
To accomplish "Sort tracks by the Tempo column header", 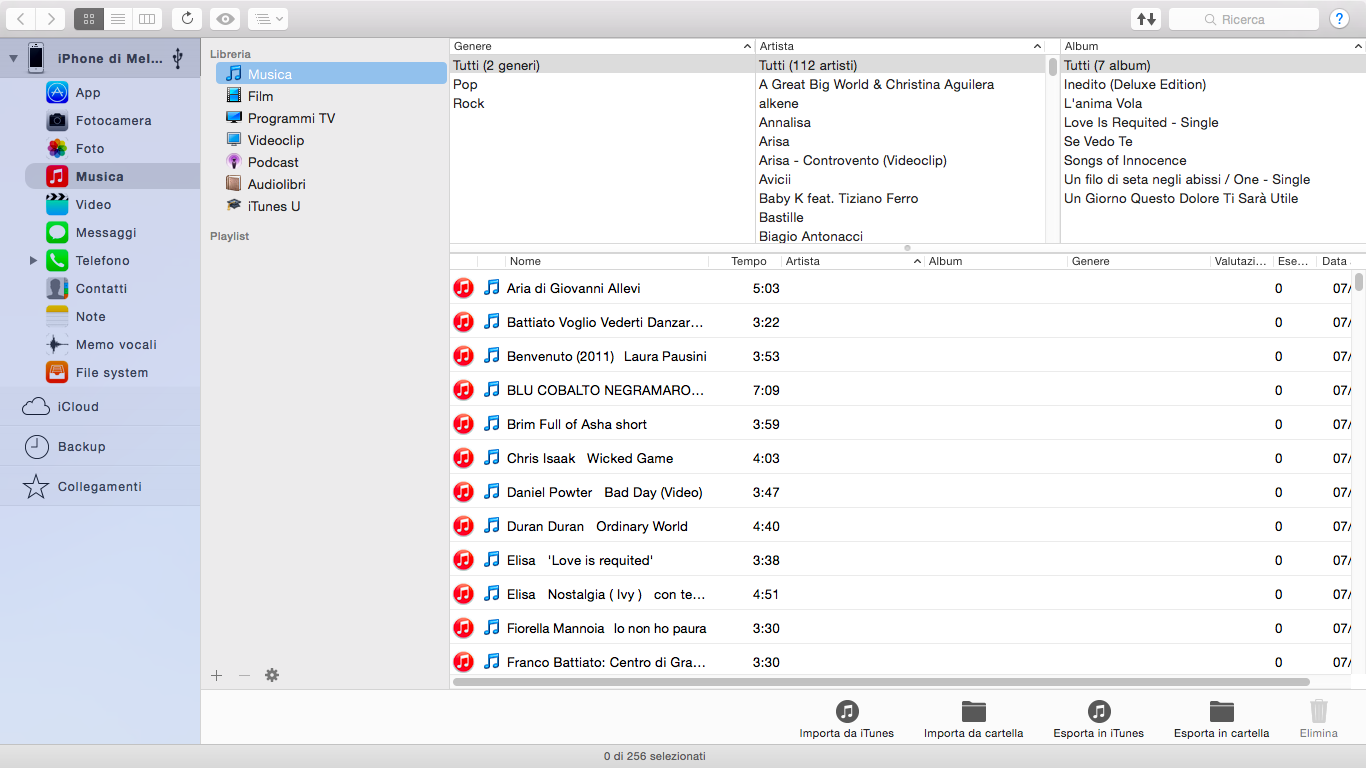I will (748, 262).
